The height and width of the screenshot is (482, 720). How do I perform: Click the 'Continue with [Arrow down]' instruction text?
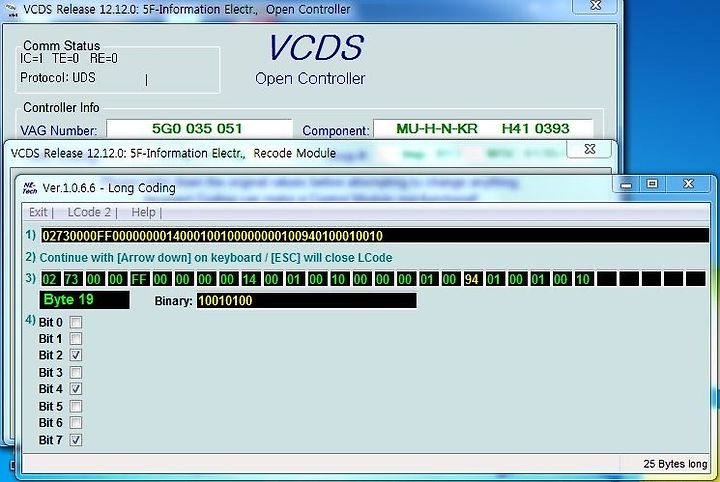click(x=216, y=258)
